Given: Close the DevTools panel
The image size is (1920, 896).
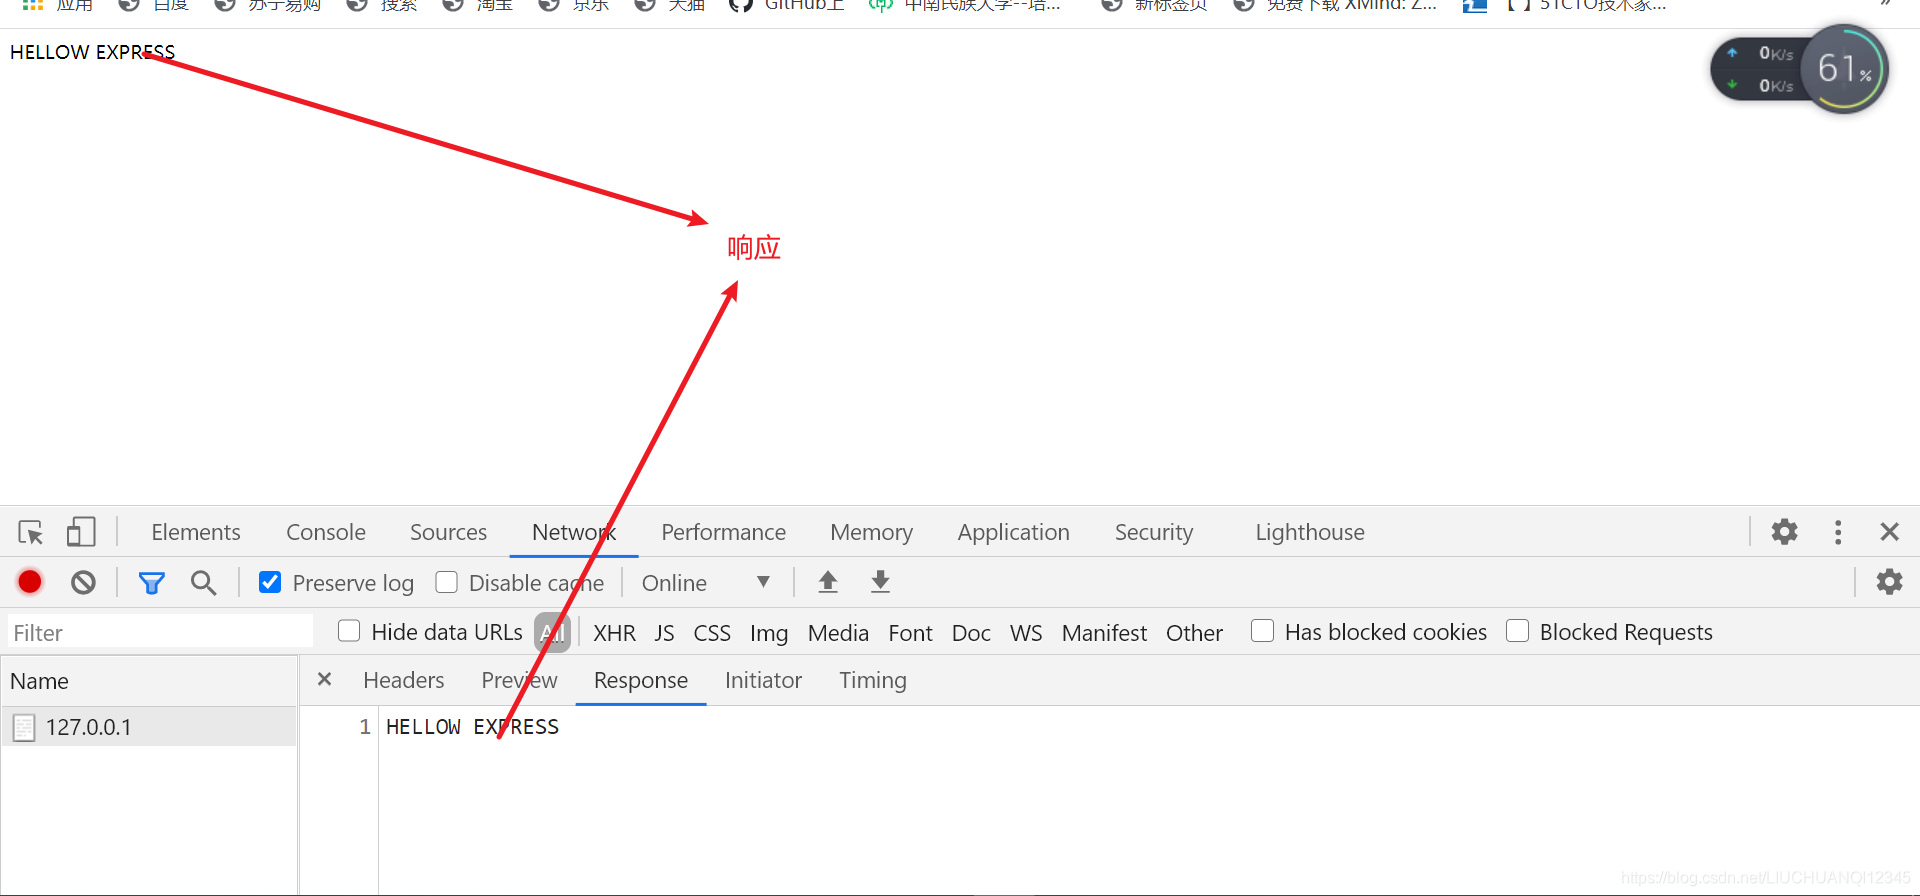Looking at the screenshot, I should click(1889, 532).
